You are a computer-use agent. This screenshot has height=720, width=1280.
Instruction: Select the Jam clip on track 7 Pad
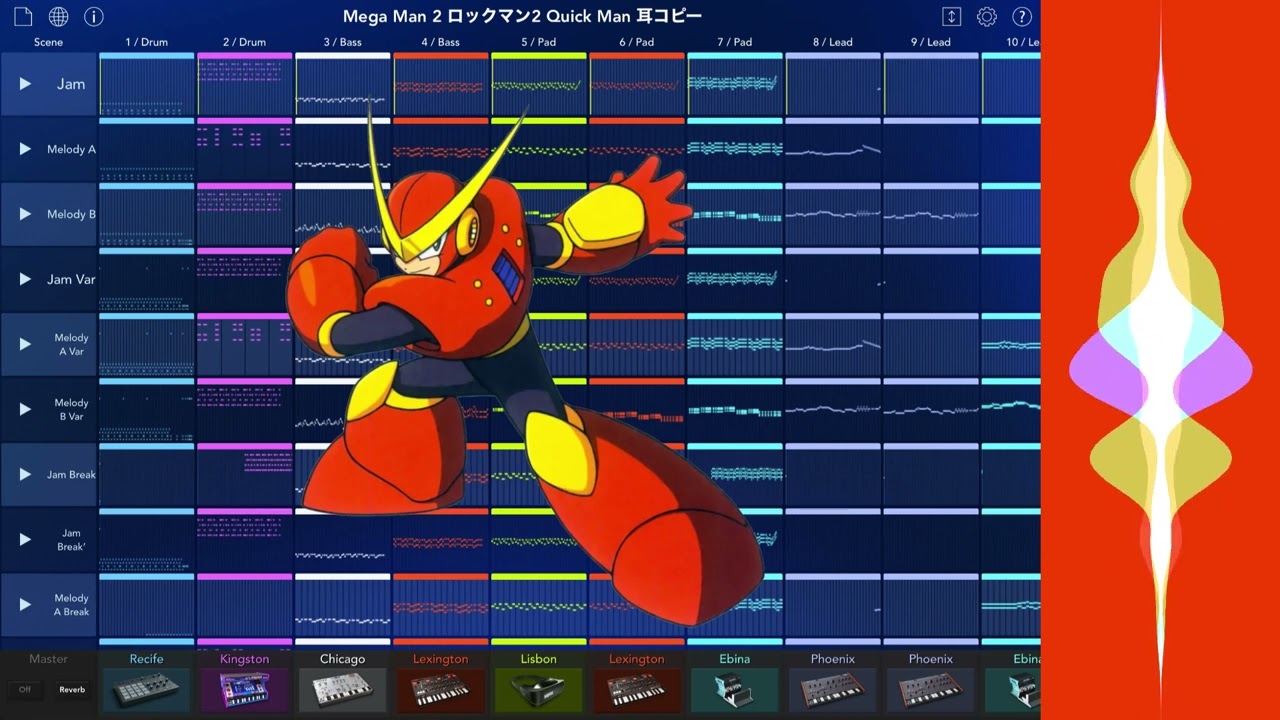[734, 84]
